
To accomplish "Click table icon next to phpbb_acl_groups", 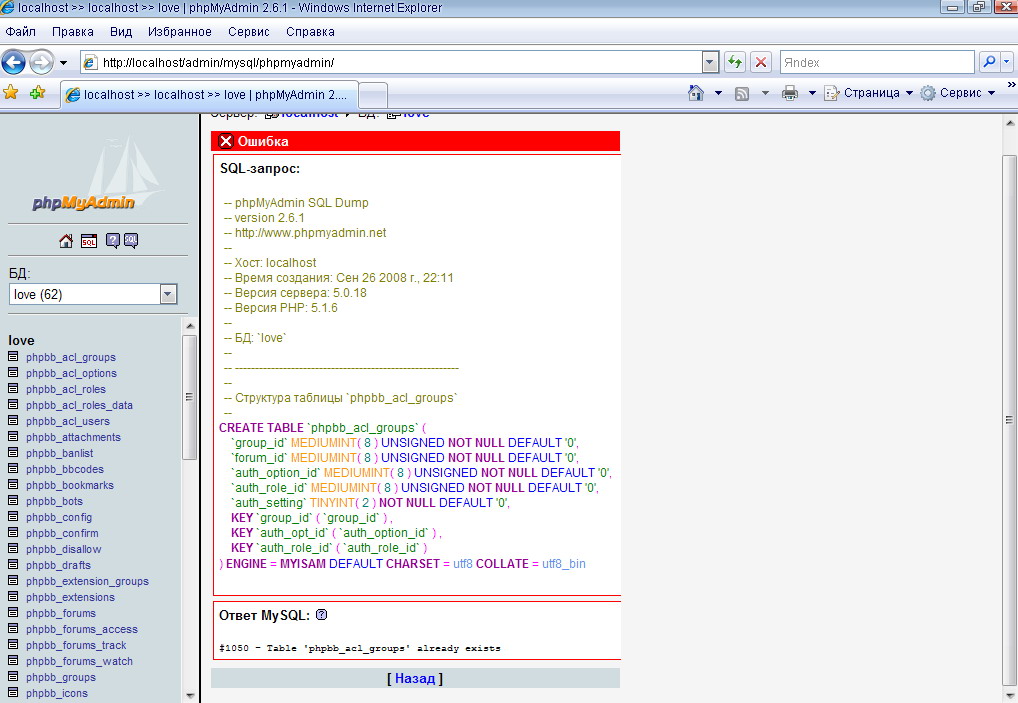I will [x=13, y=357].
